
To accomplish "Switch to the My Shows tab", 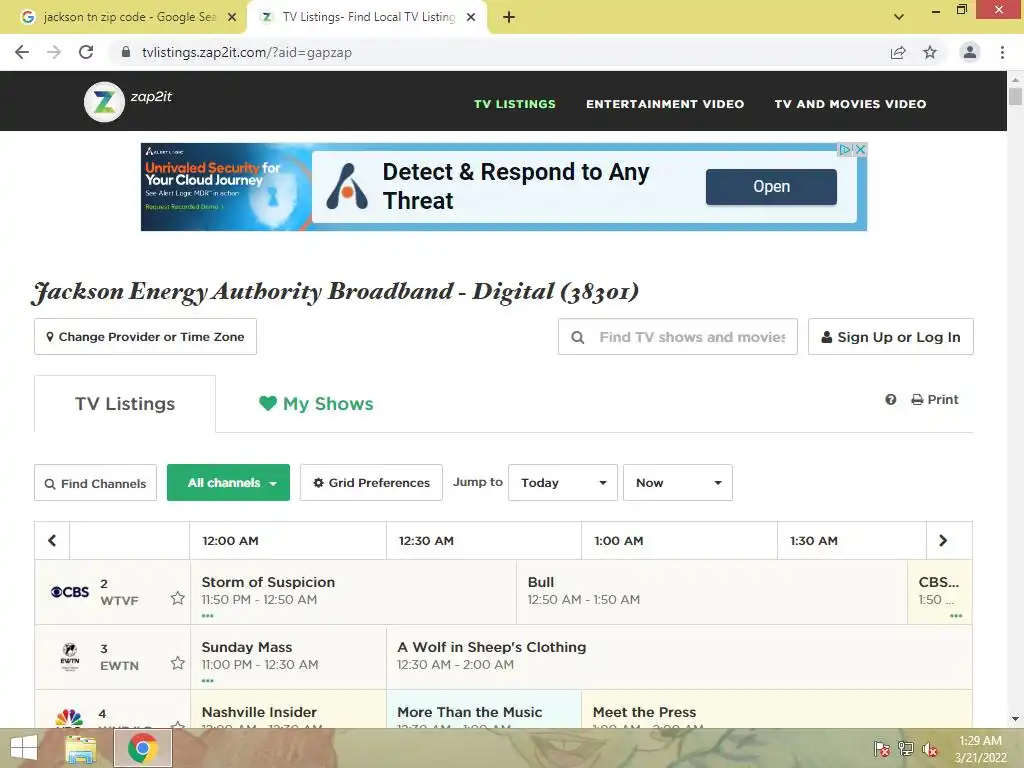I will pyautogui.click(x=315, y=404).
